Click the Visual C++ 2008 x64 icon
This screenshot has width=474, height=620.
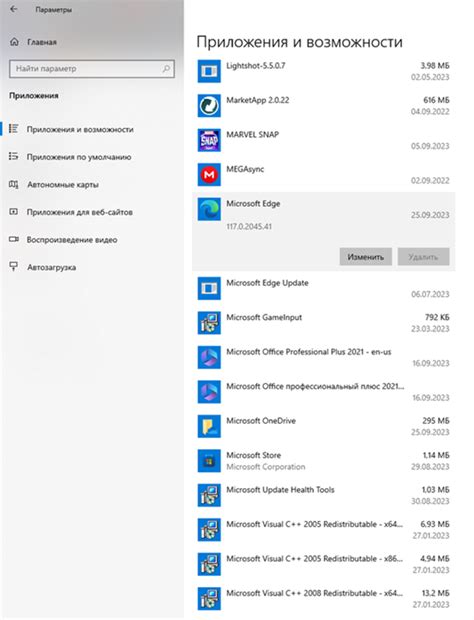[209, 598]
